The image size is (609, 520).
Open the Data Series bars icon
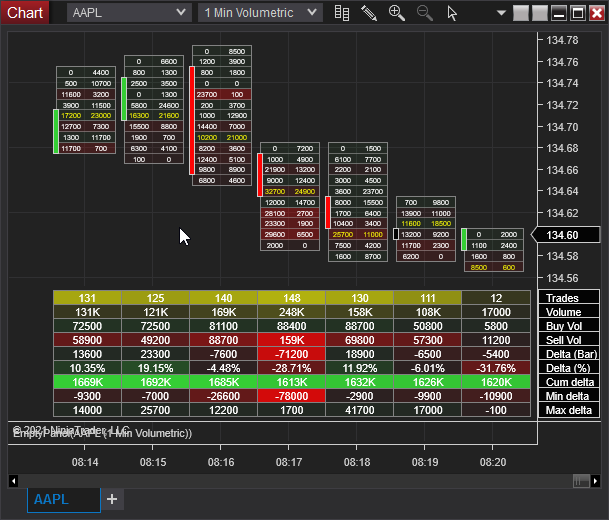point(342,13)
